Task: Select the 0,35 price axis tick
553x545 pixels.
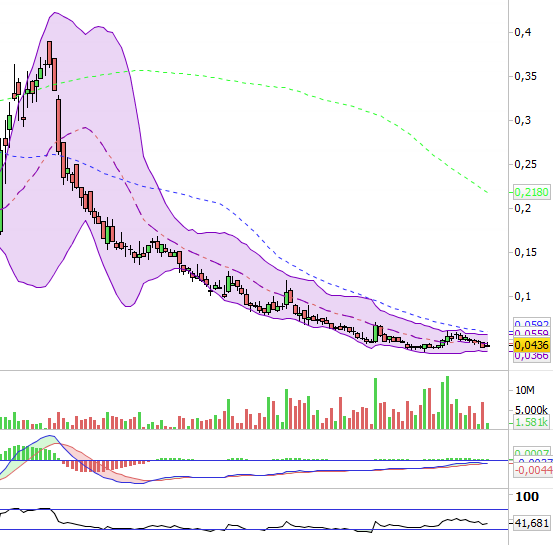Action: point(525,76)
